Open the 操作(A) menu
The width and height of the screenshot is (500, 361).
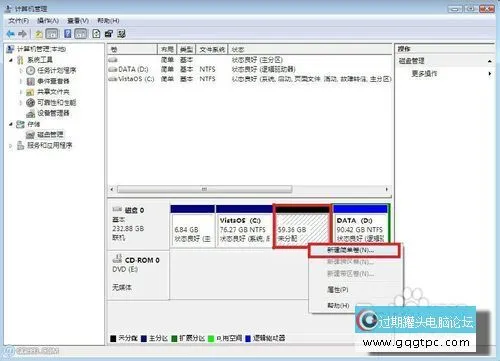coord(48,21)
